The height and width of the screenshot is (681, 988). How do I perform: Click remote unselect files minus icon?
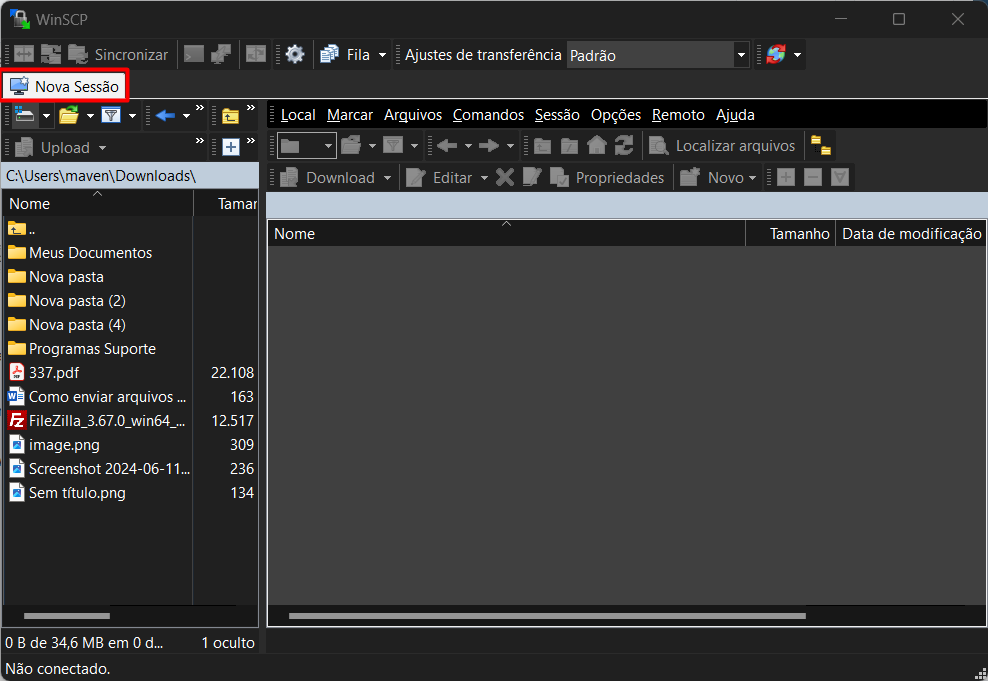point(813,178)
